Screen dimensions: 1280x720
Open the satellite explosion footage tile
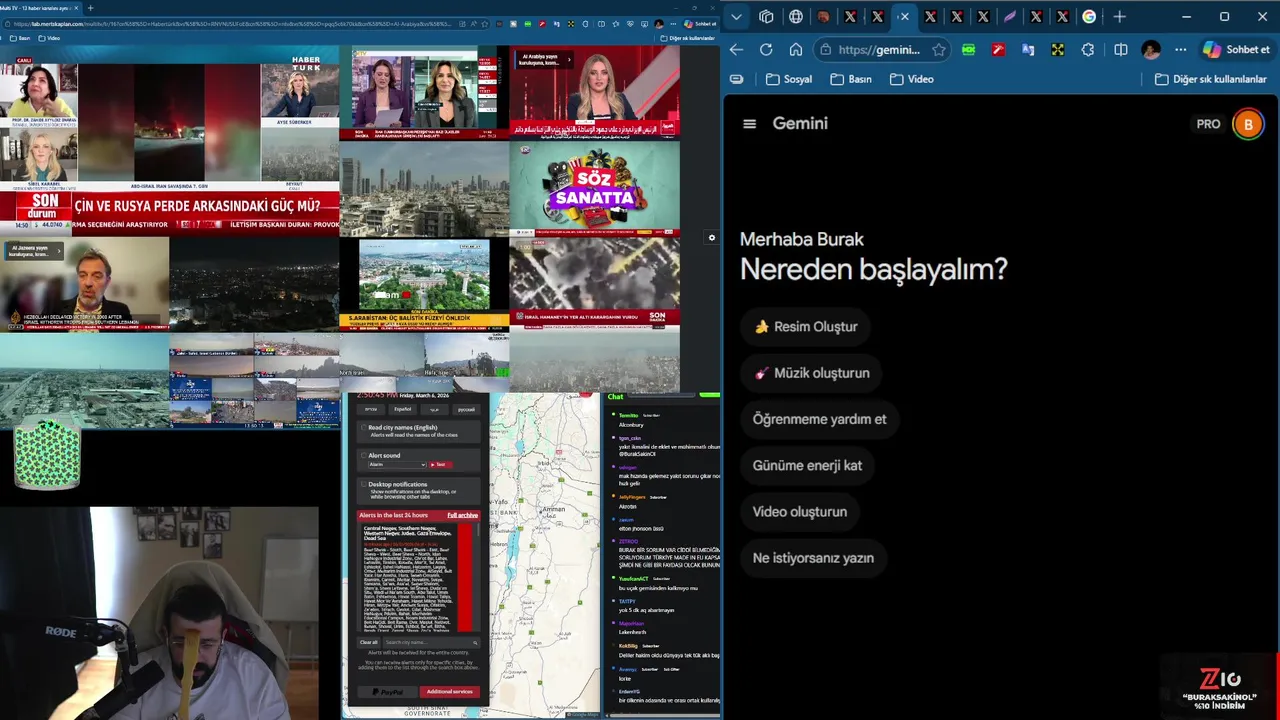click(x=595, y=284)
